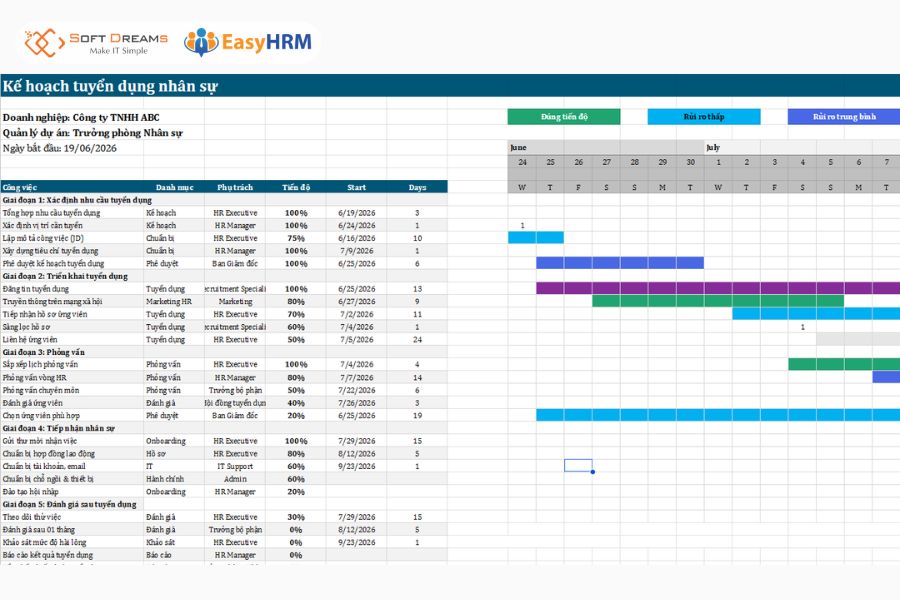Click the purple Gantt bar for Đăng tin tuyển dụng
Image resolution: width=900 pixels, height=600 pixels.
(x=718, y=288)
